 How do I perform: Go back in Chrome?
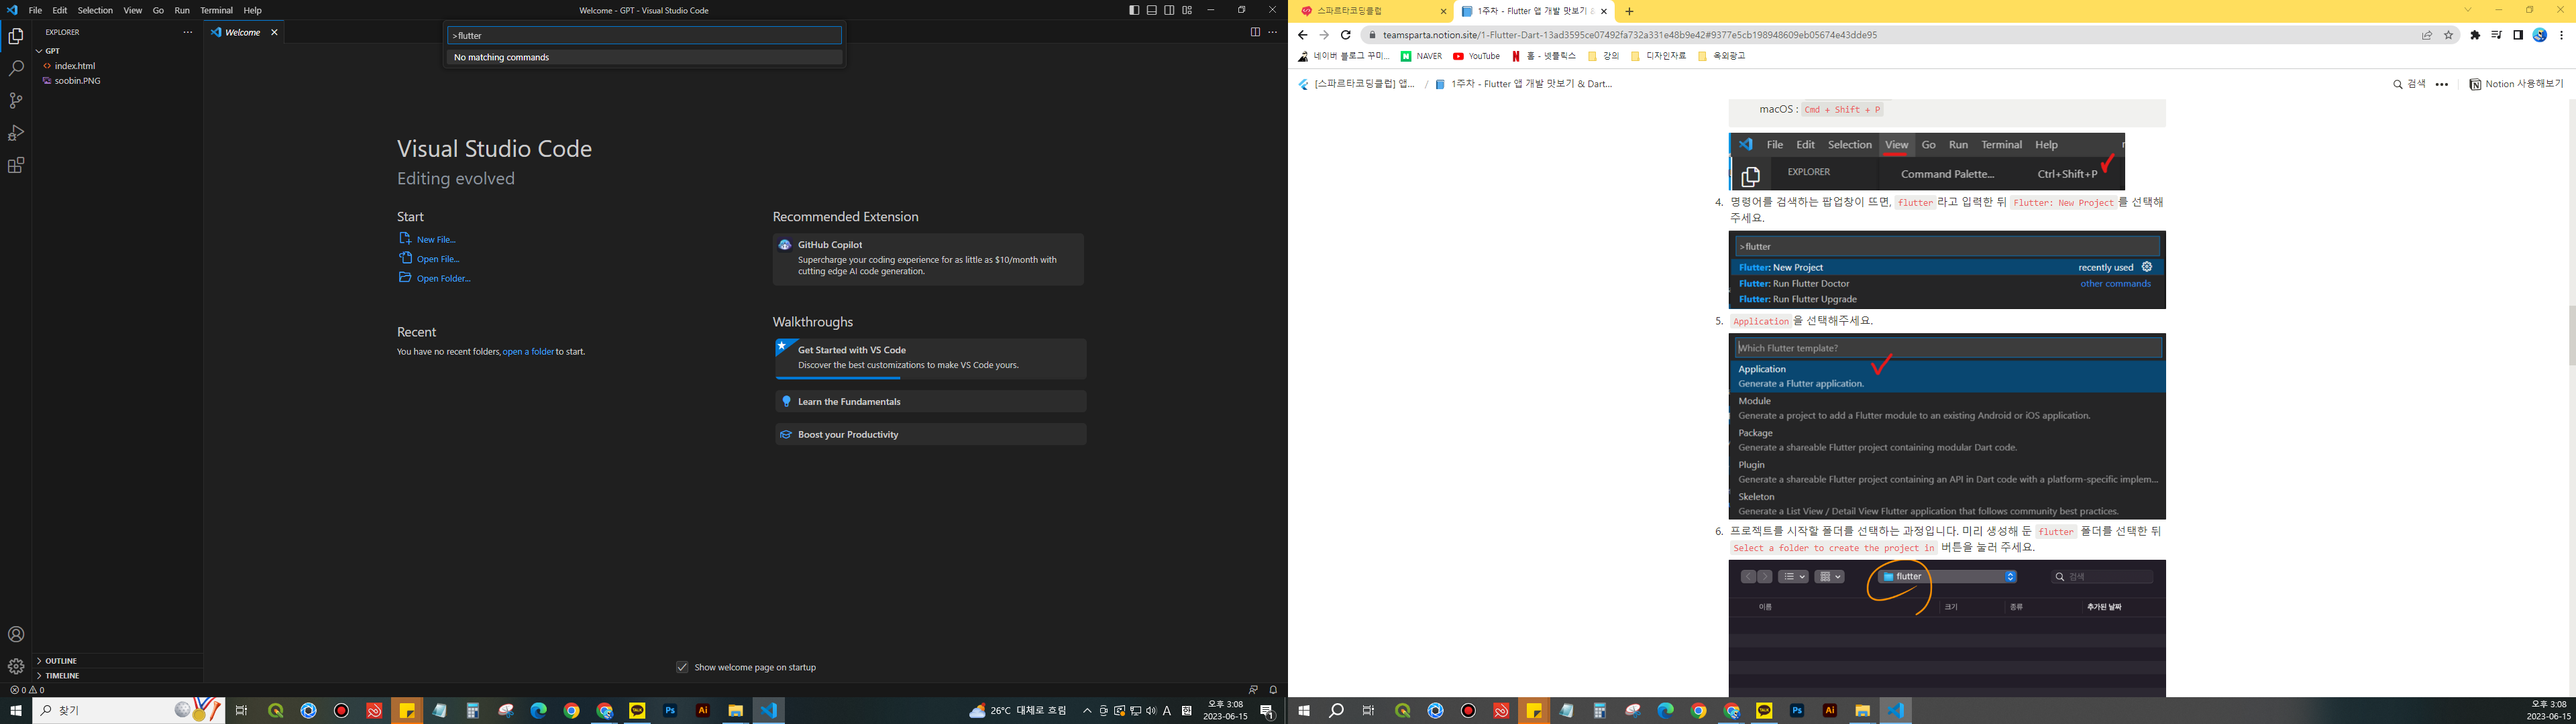point(1302,35)
